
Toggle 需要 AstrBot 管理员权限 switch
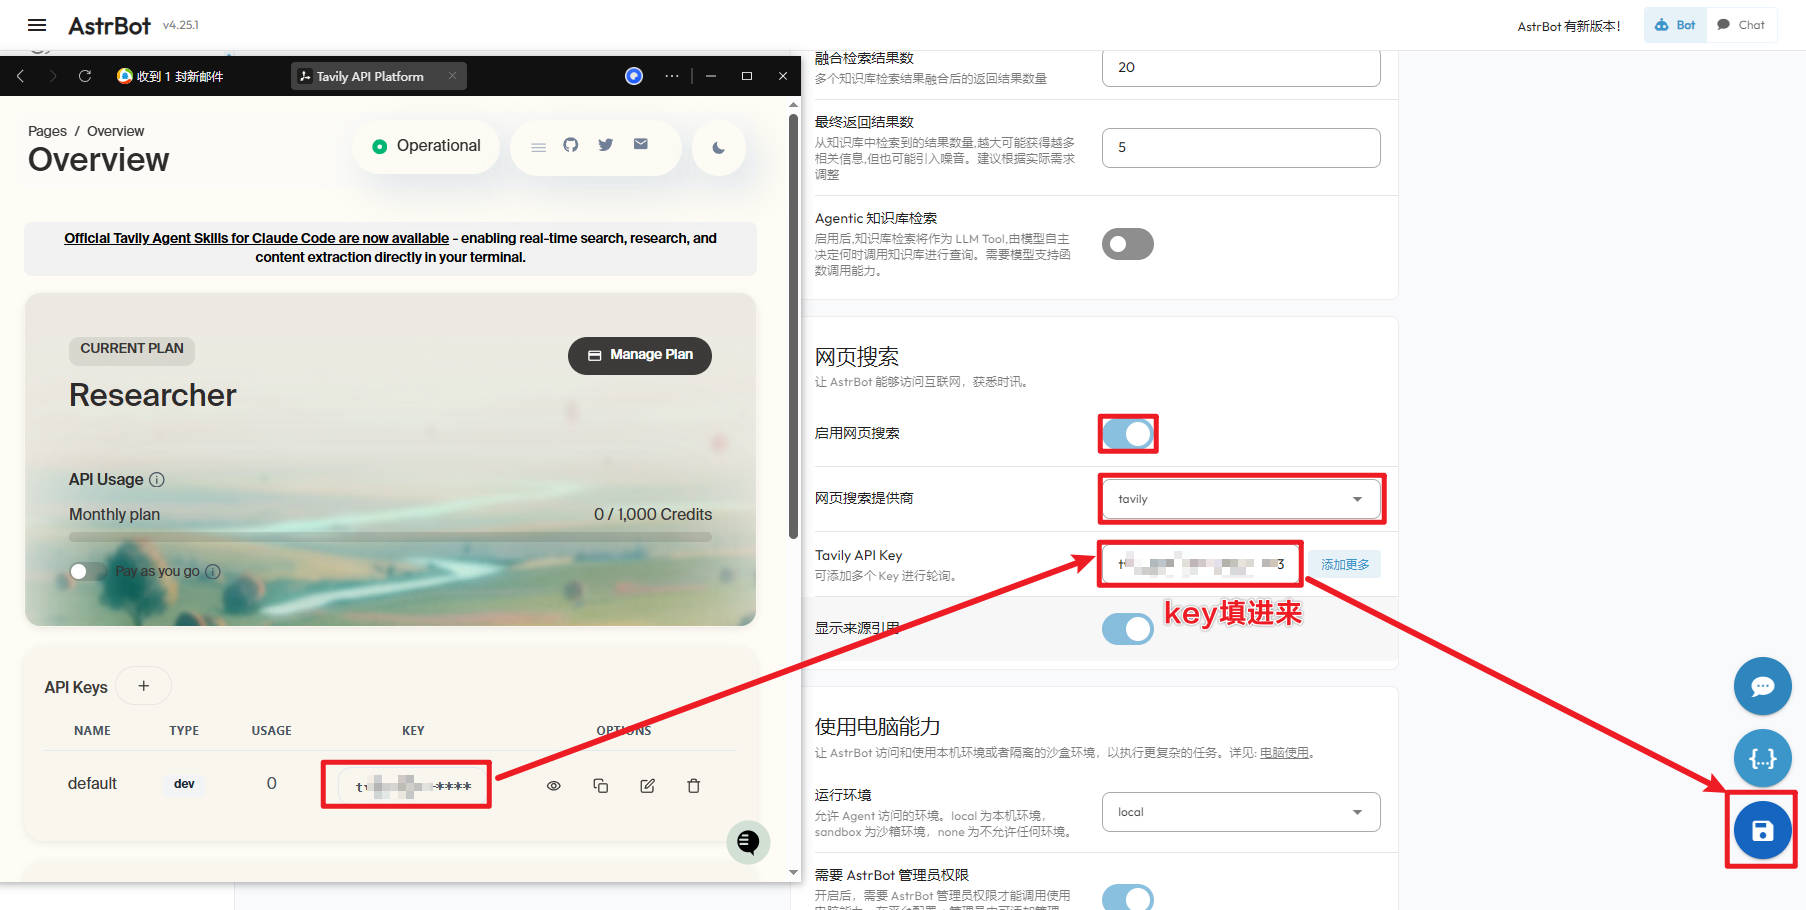(x=1128, y=897)
